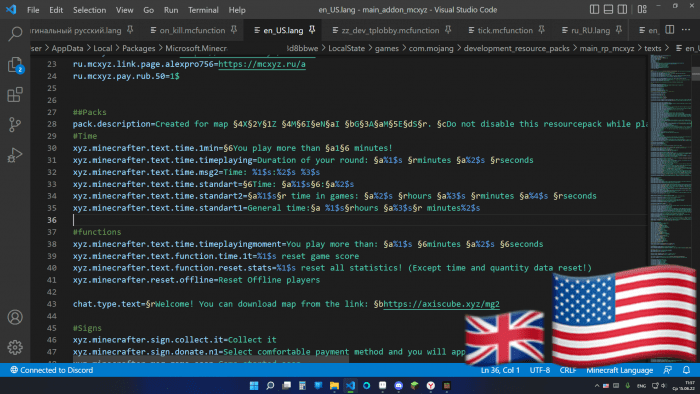Open the Run menu
The height and width of the screenshot is (394, 700).
click(171, 10)
